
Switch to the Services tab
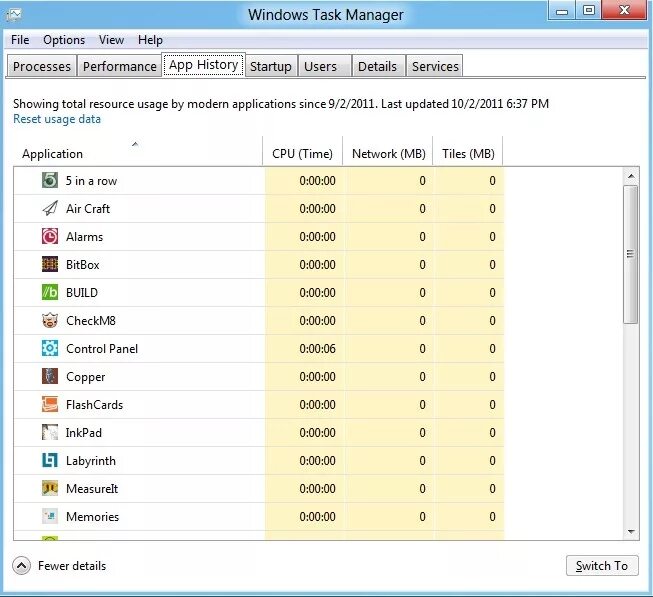click(435, 66)
